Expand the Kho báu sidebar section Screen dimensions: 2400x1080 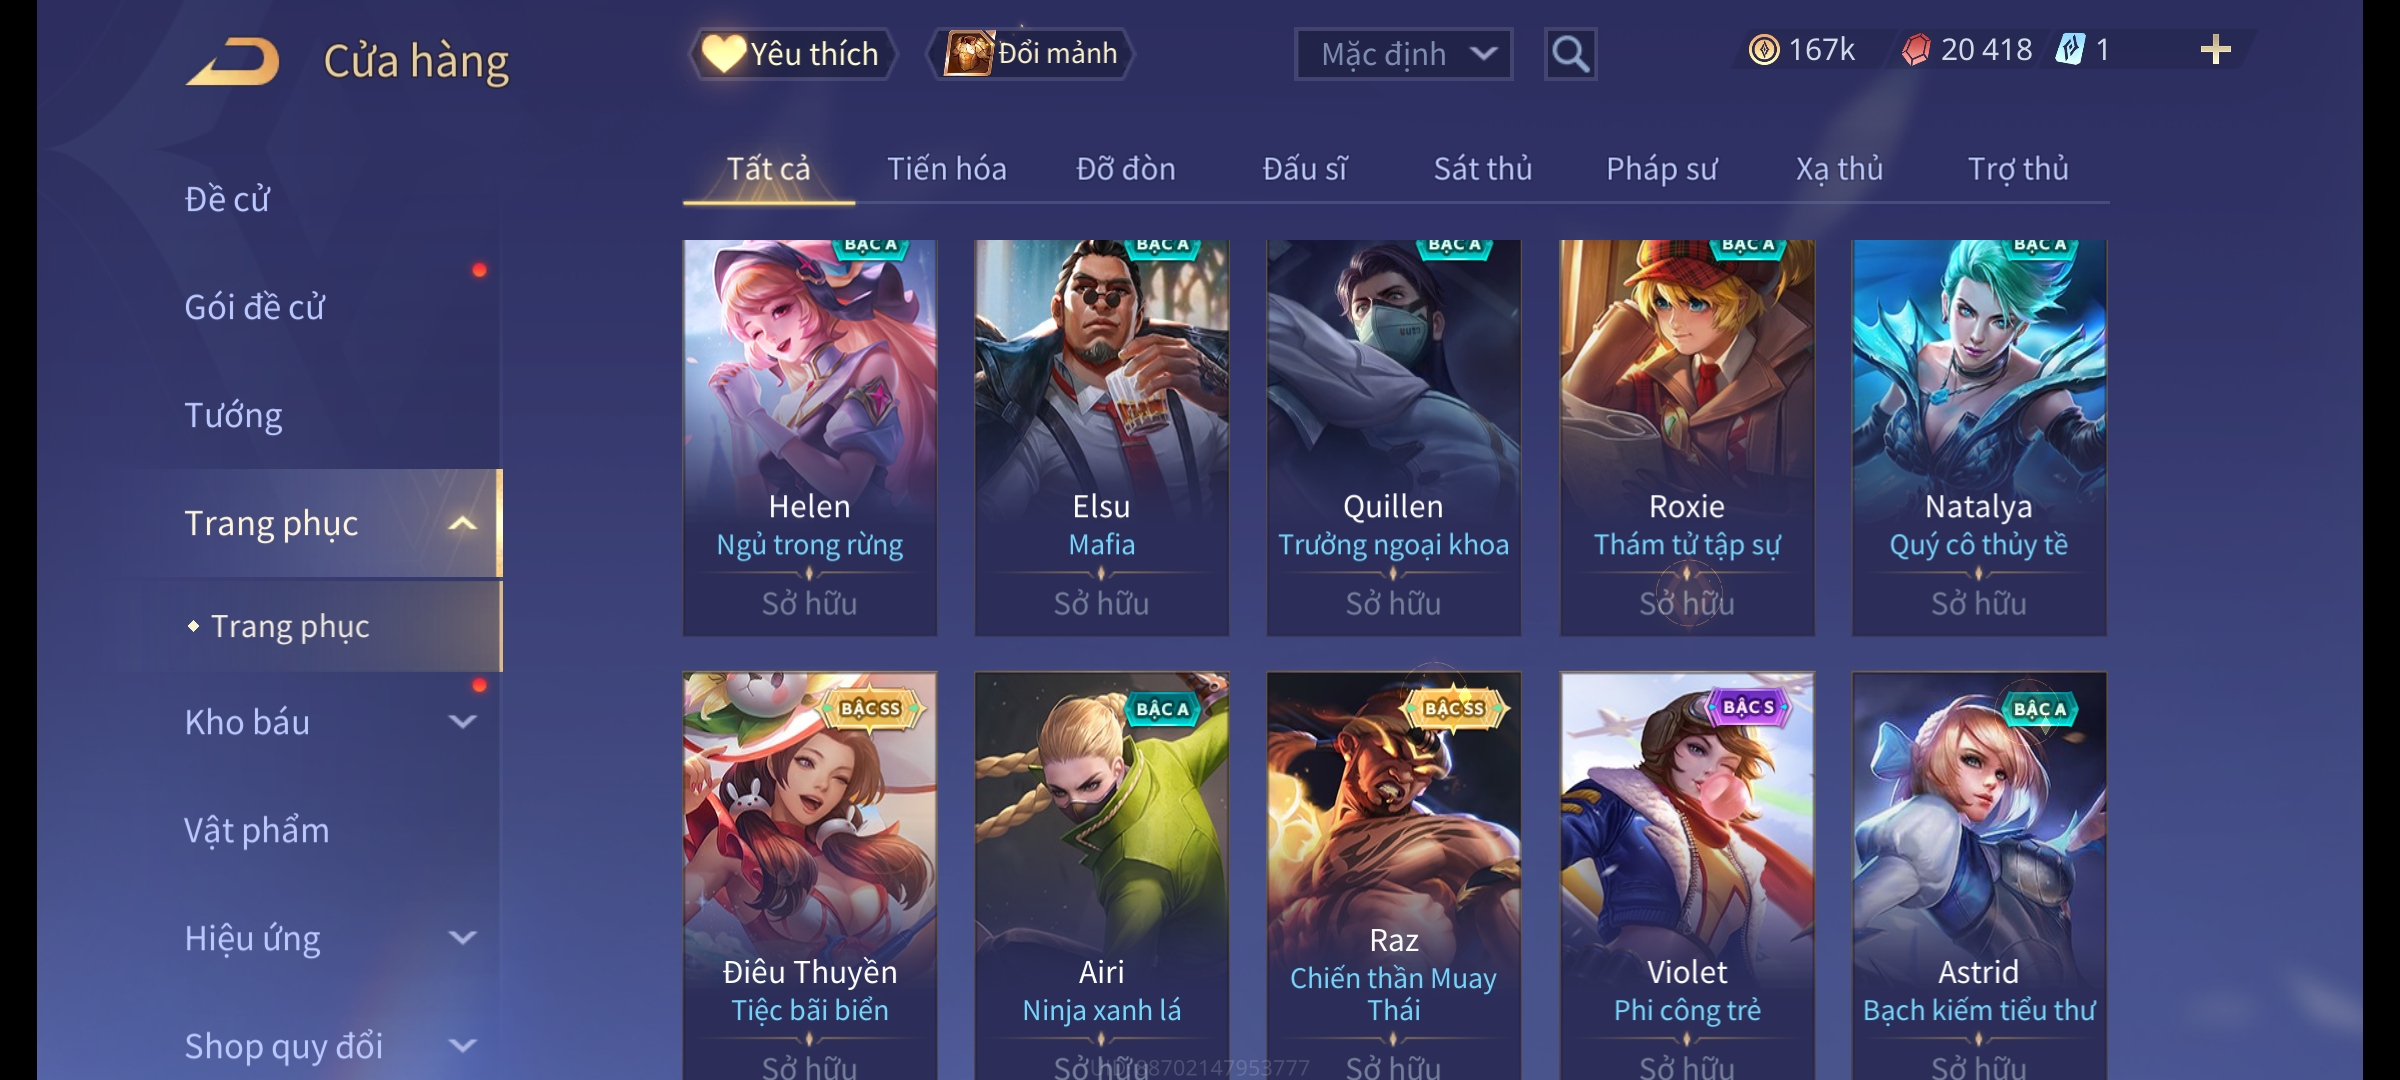(x=462, y=721)
